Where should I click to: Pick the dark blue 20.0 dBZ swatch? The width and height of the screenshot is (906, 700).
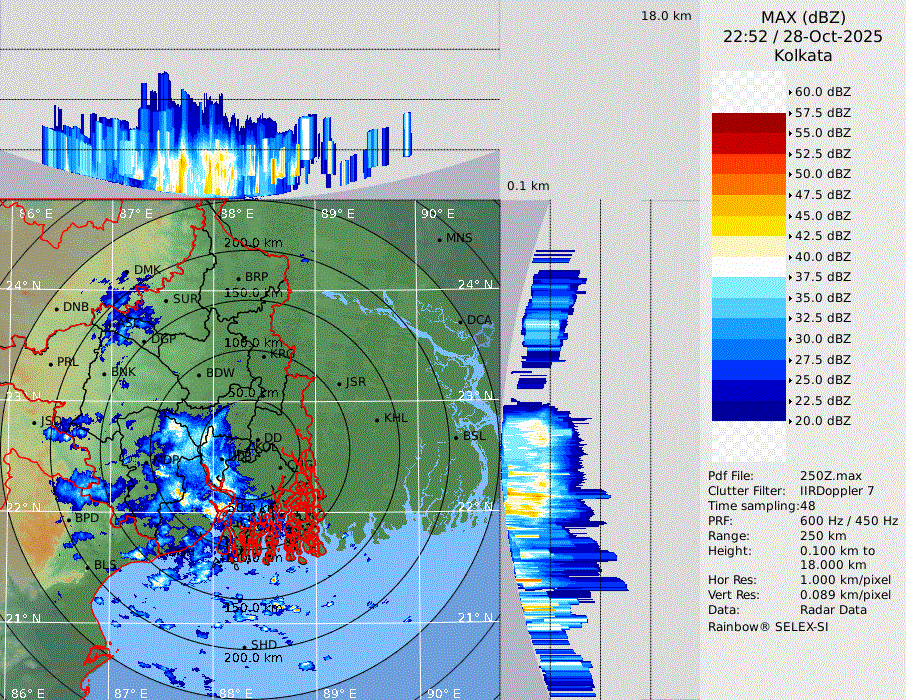(x=748, y=411)
